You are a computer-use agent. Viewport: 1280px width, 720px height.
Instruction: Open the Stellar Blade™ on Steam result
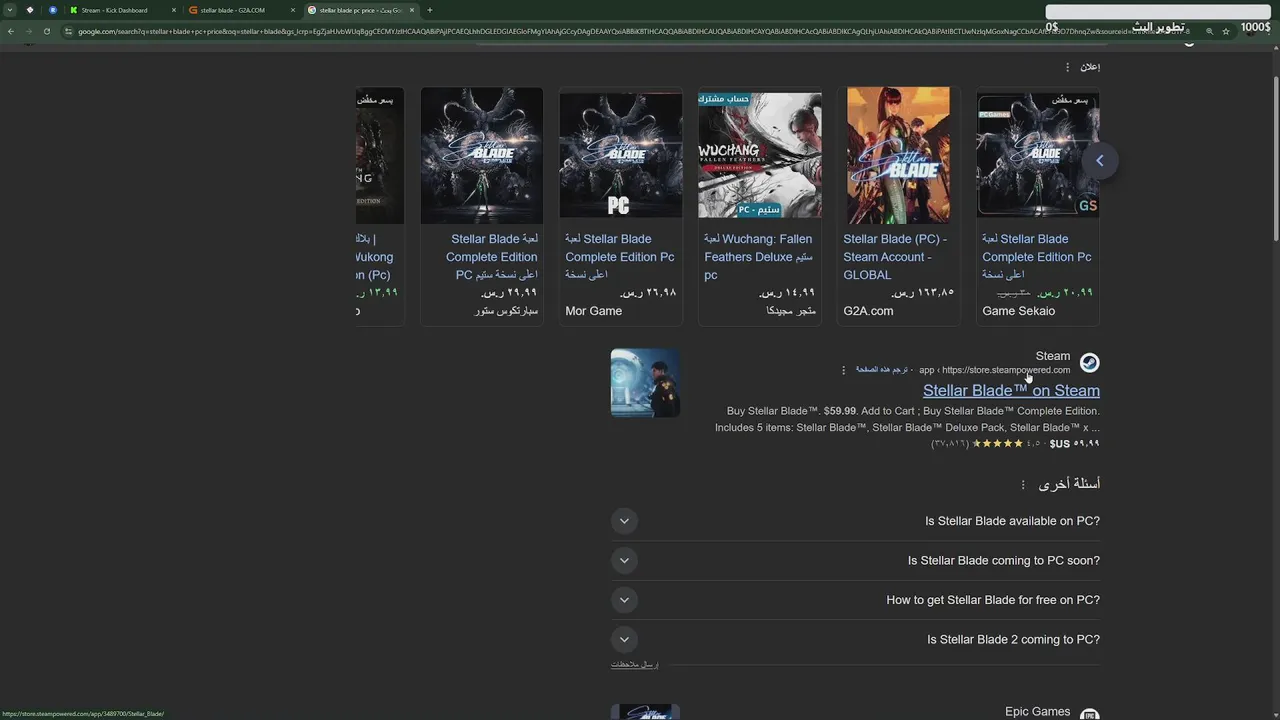[x=1011, y=391]
